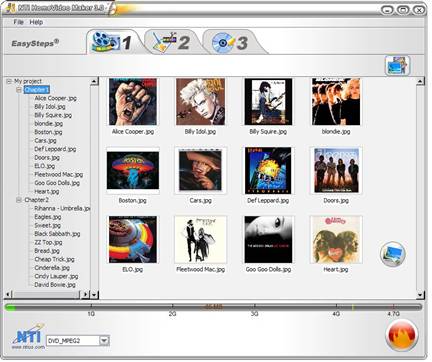Open the Help menu
Image resolution: width=432 pixels, height=362 pixels.
36,22
